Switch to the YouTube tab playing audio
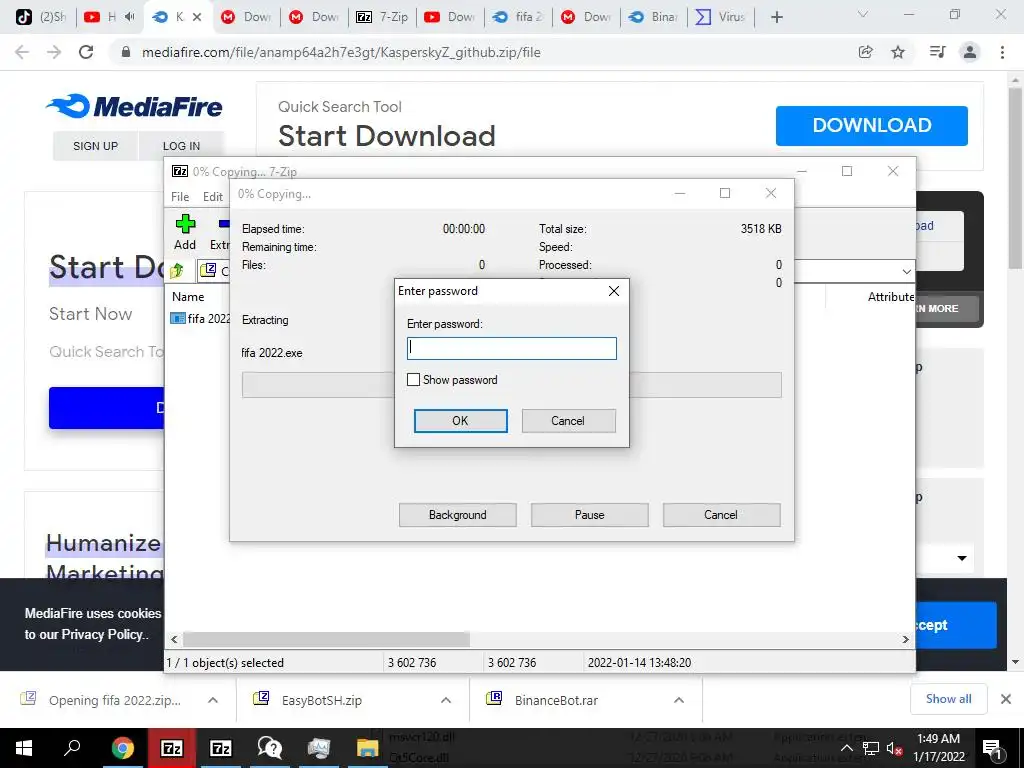The image size is (1024, 768). click(109, 17)
